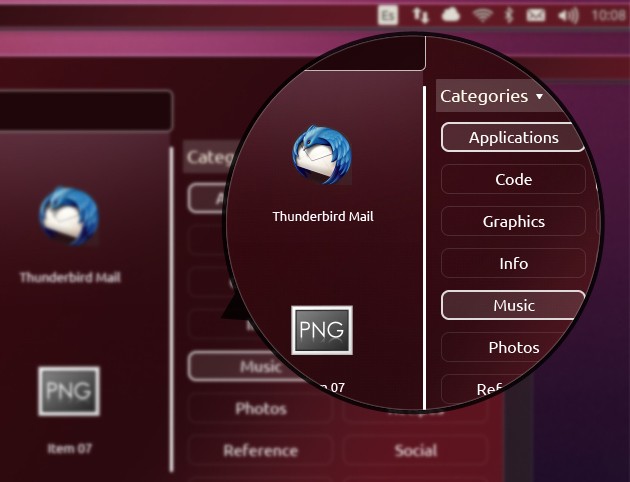Viewport: 630px width, 482px height.
Task: Open the Wi-Fi indicator menu
Action: (x=483, y=16)
